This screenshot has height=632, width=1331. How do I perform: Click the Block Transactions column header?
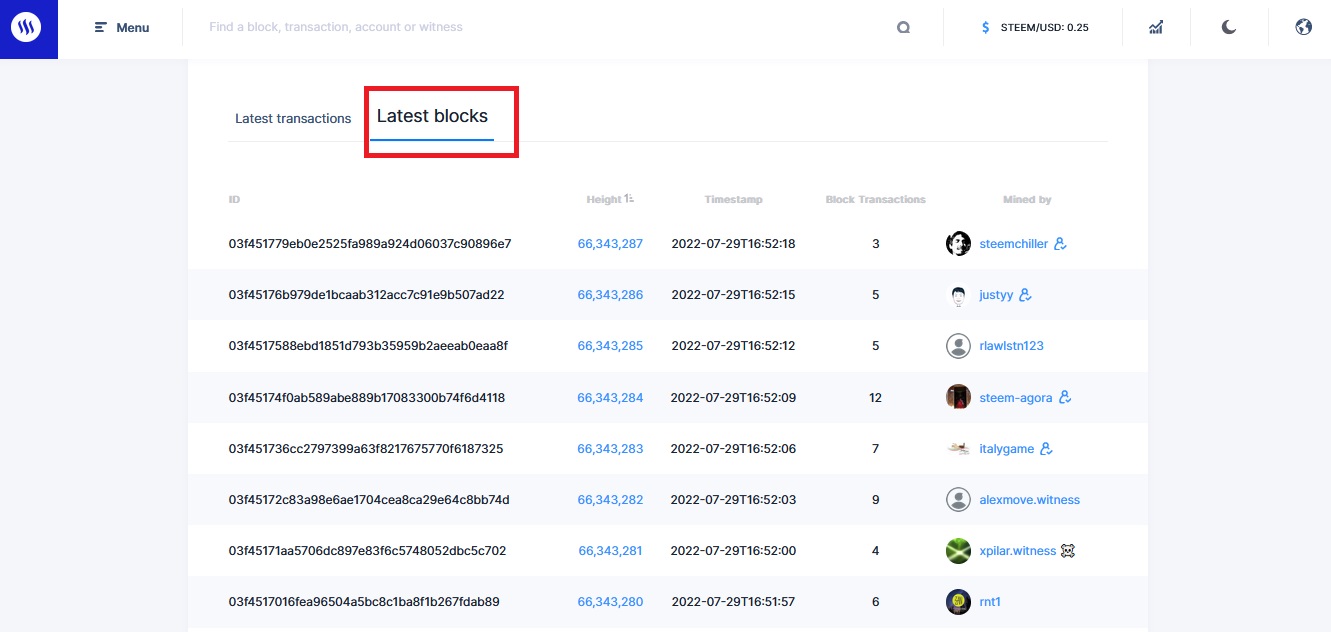[876, 199]
